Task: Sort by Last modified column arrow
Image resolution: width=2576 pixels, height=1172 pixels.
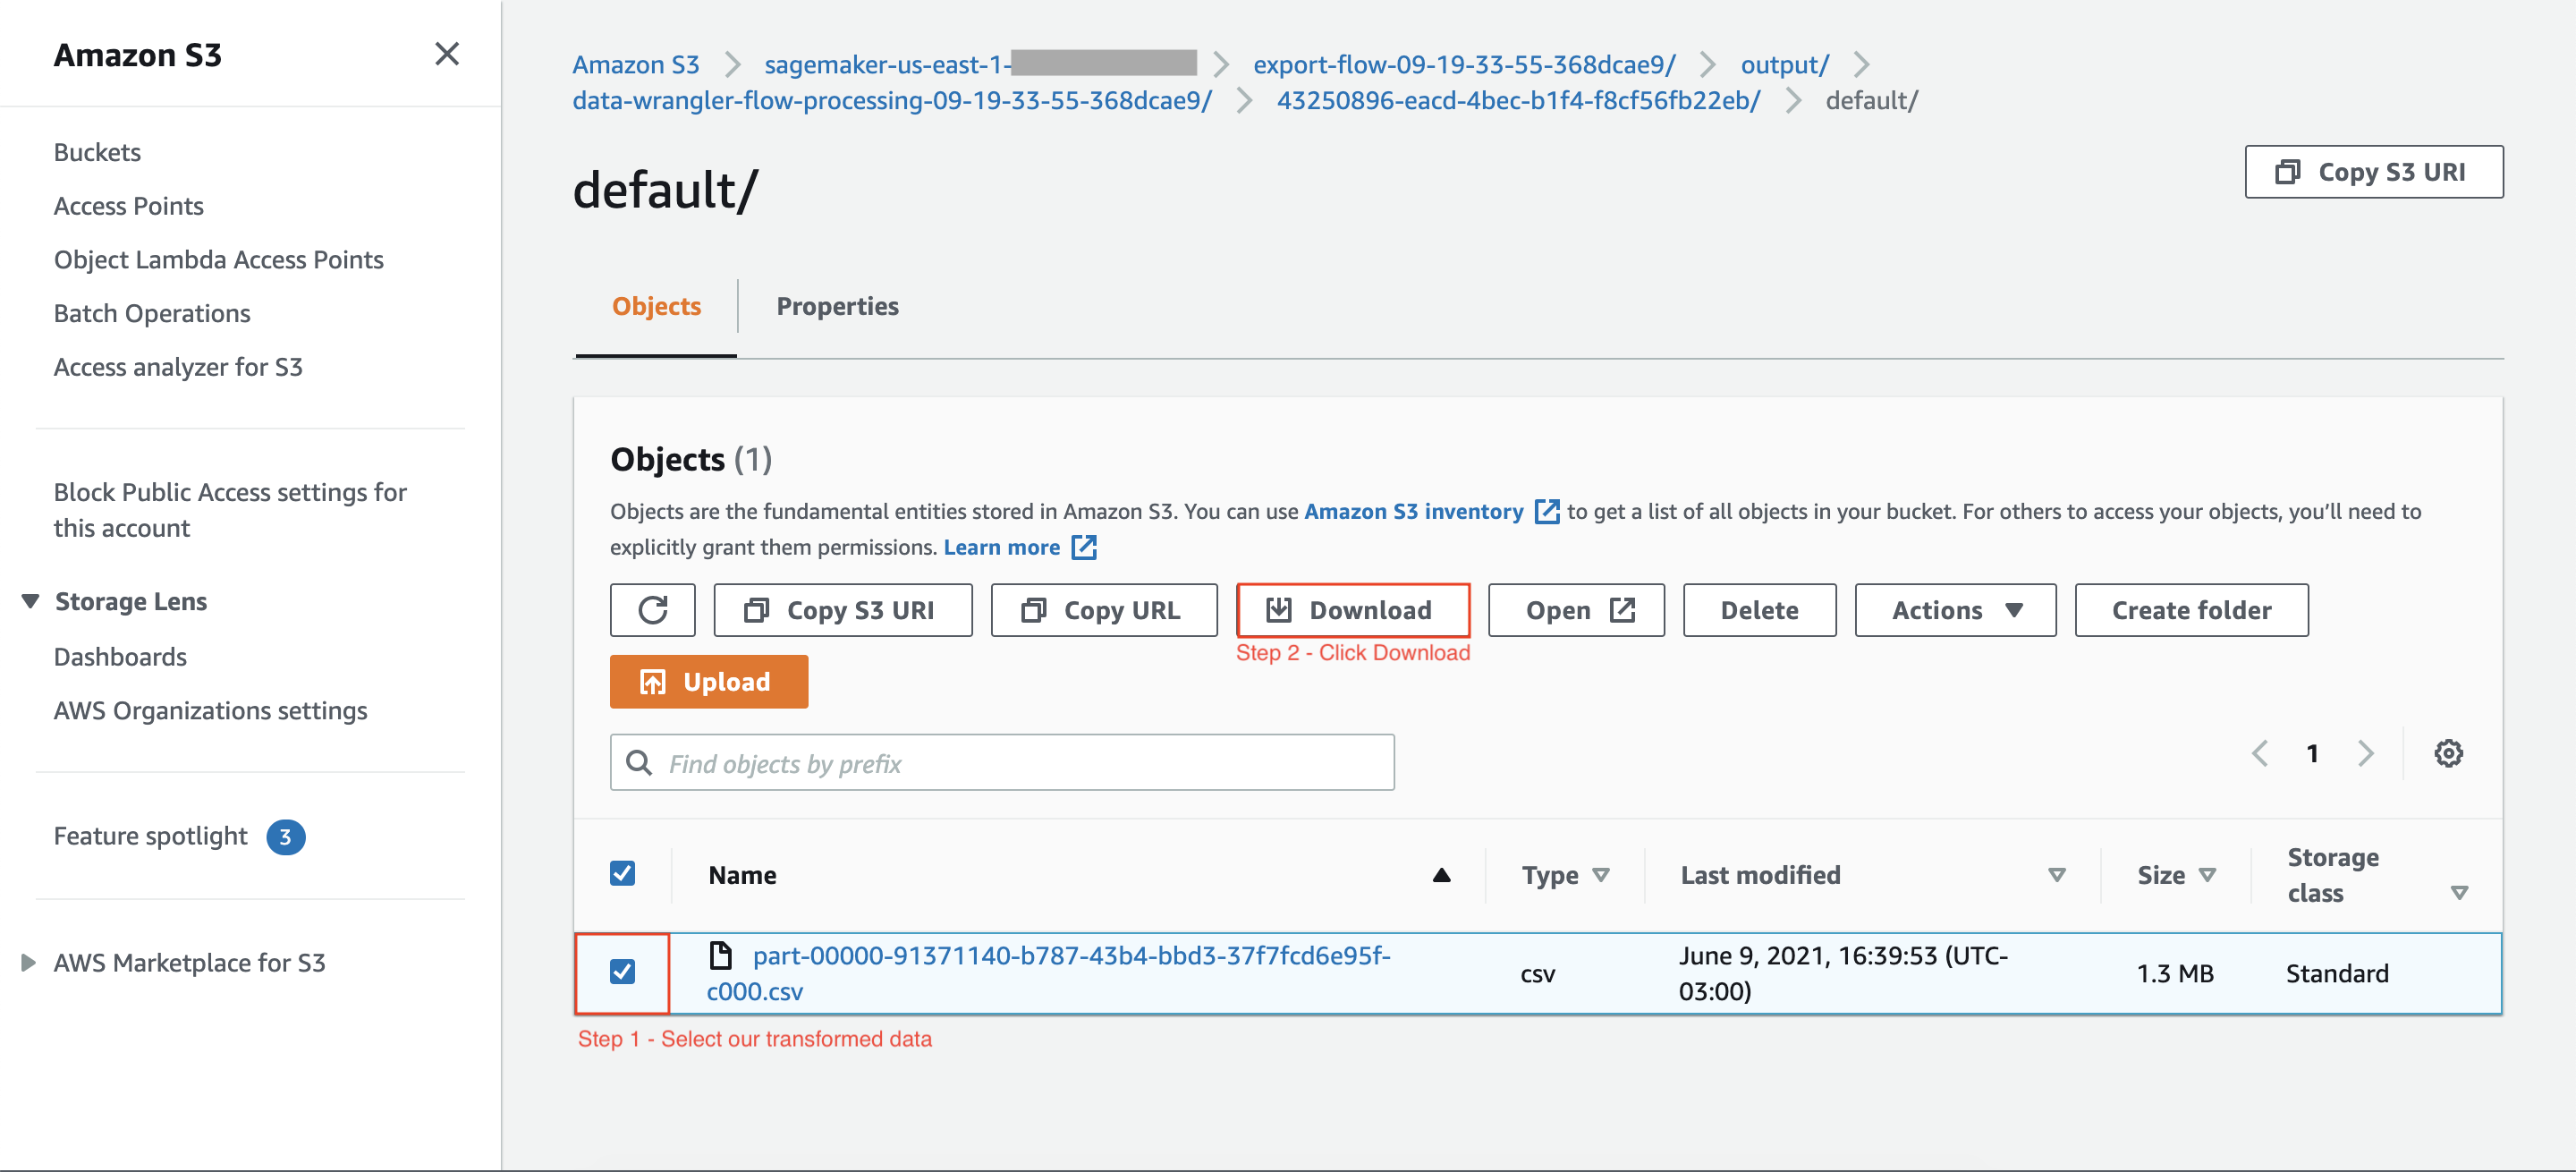Action: point(2056,875)
